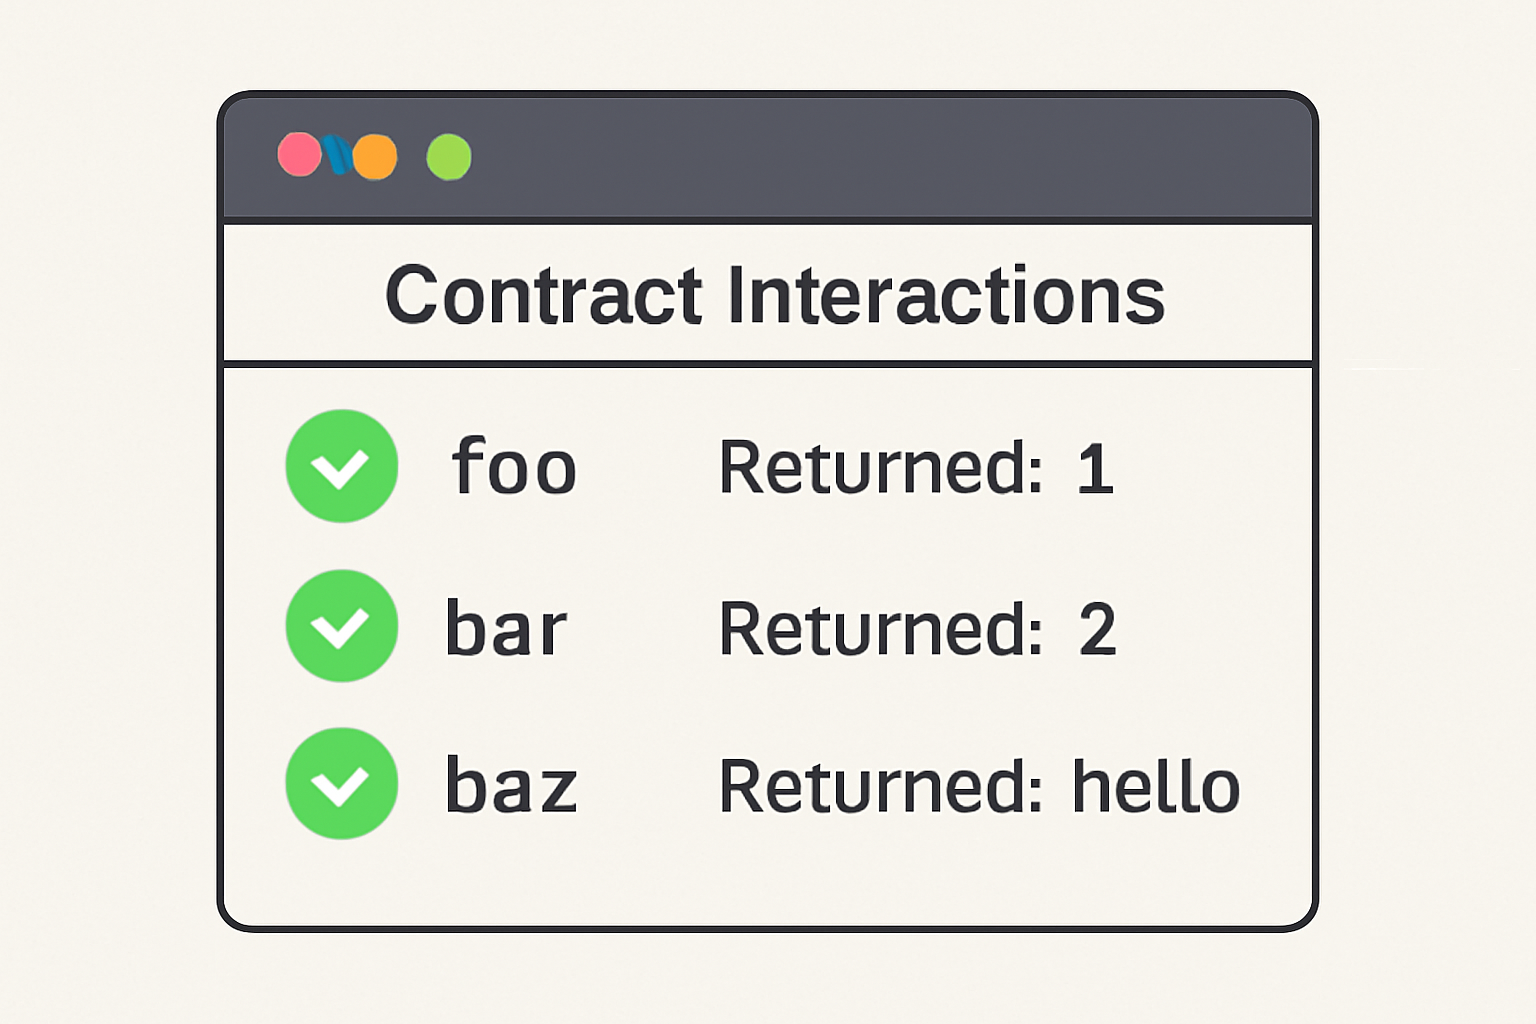Click the red window dot
The height and width of the screenshot is (1024, 1536).
point(299,155)
